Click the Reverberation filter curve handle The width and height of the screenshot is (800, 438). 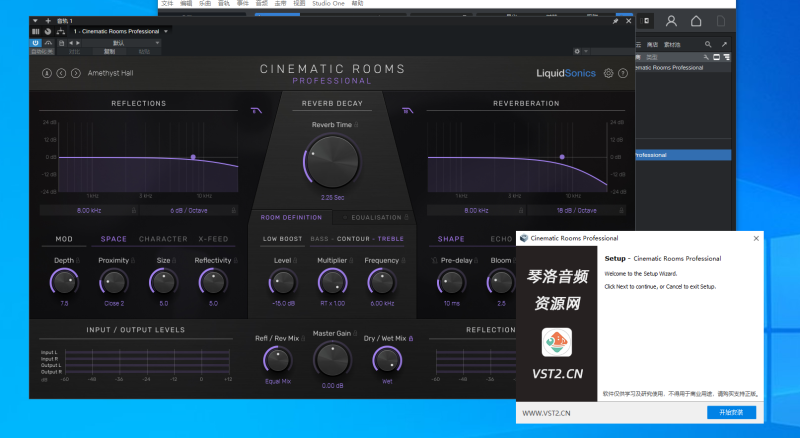pyautogui.click(x=562, y=157)
